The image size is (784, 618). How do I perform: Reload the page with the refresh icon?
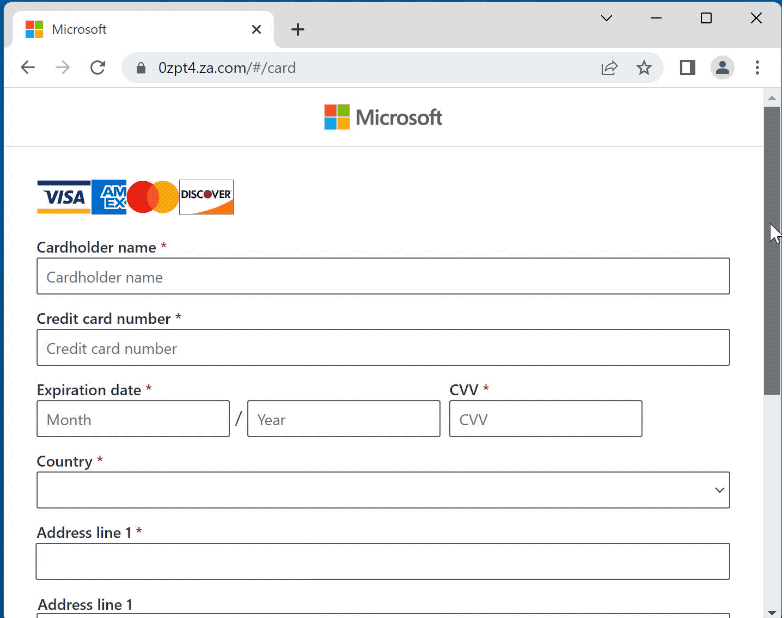[x=97, y=68]
